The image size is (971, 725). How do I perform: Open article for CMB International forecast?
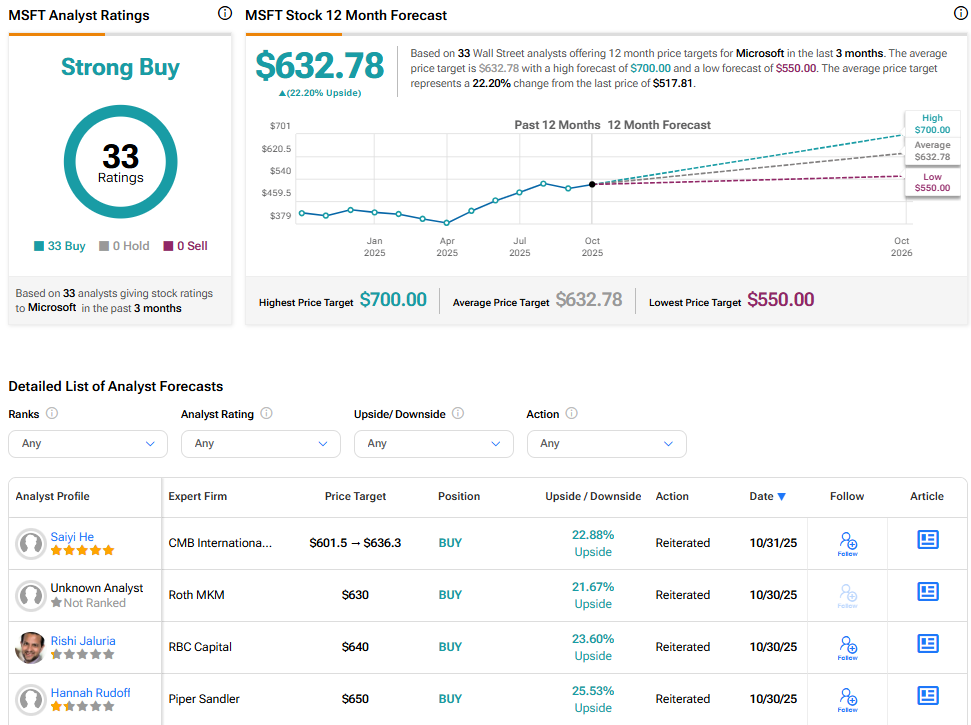coord(927,540)
